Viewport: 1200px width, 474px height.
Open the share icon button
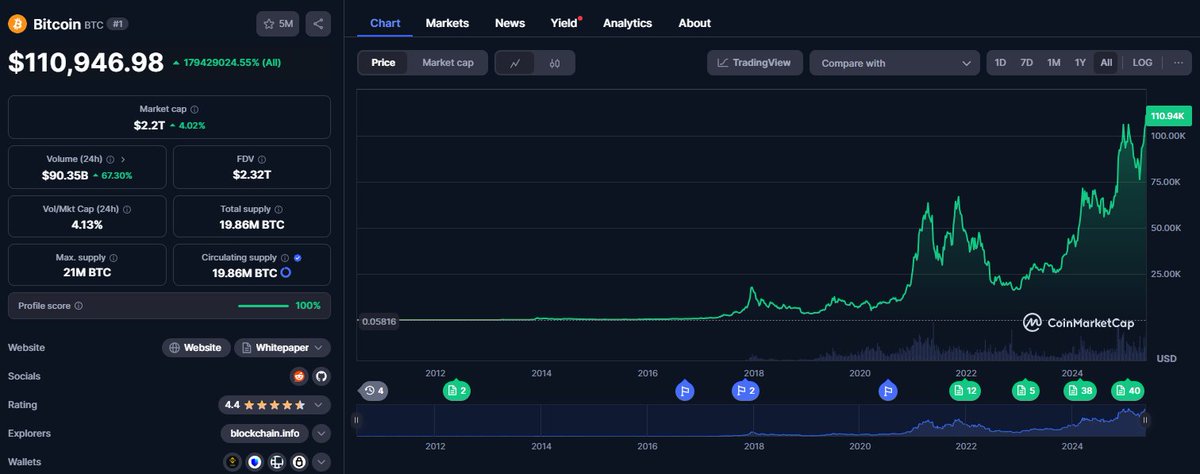pos(318,23)
